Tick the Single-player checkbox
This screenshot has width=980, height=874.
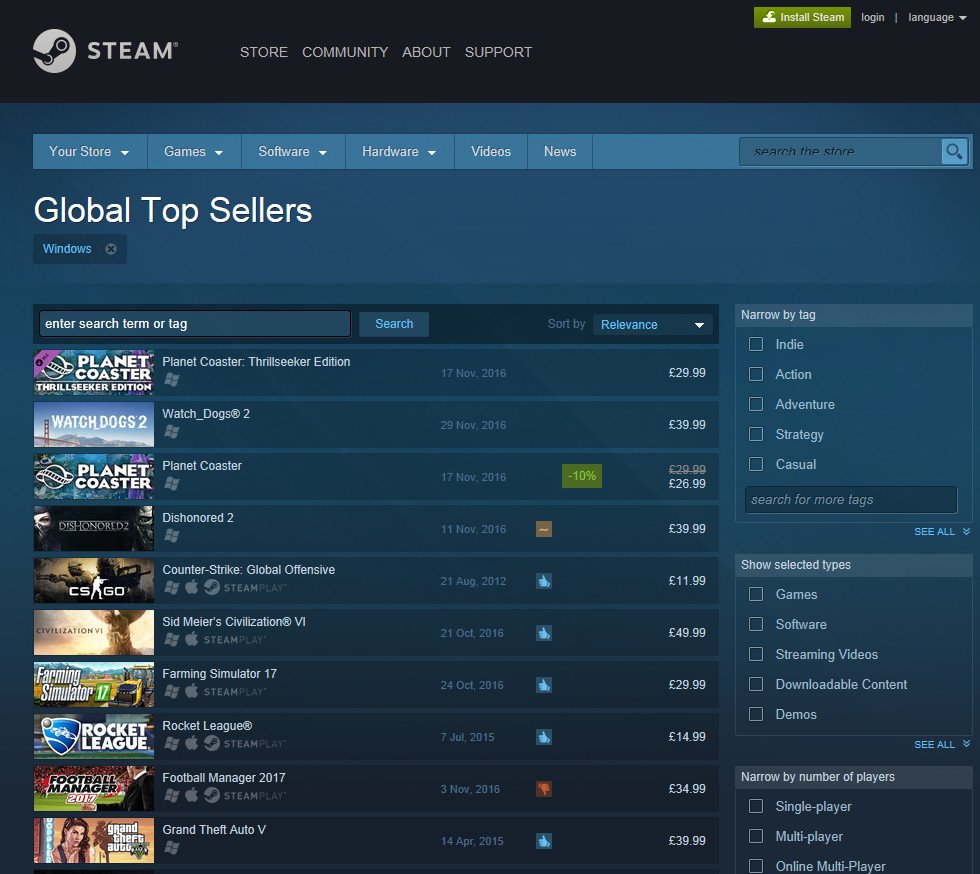point(756,806)
